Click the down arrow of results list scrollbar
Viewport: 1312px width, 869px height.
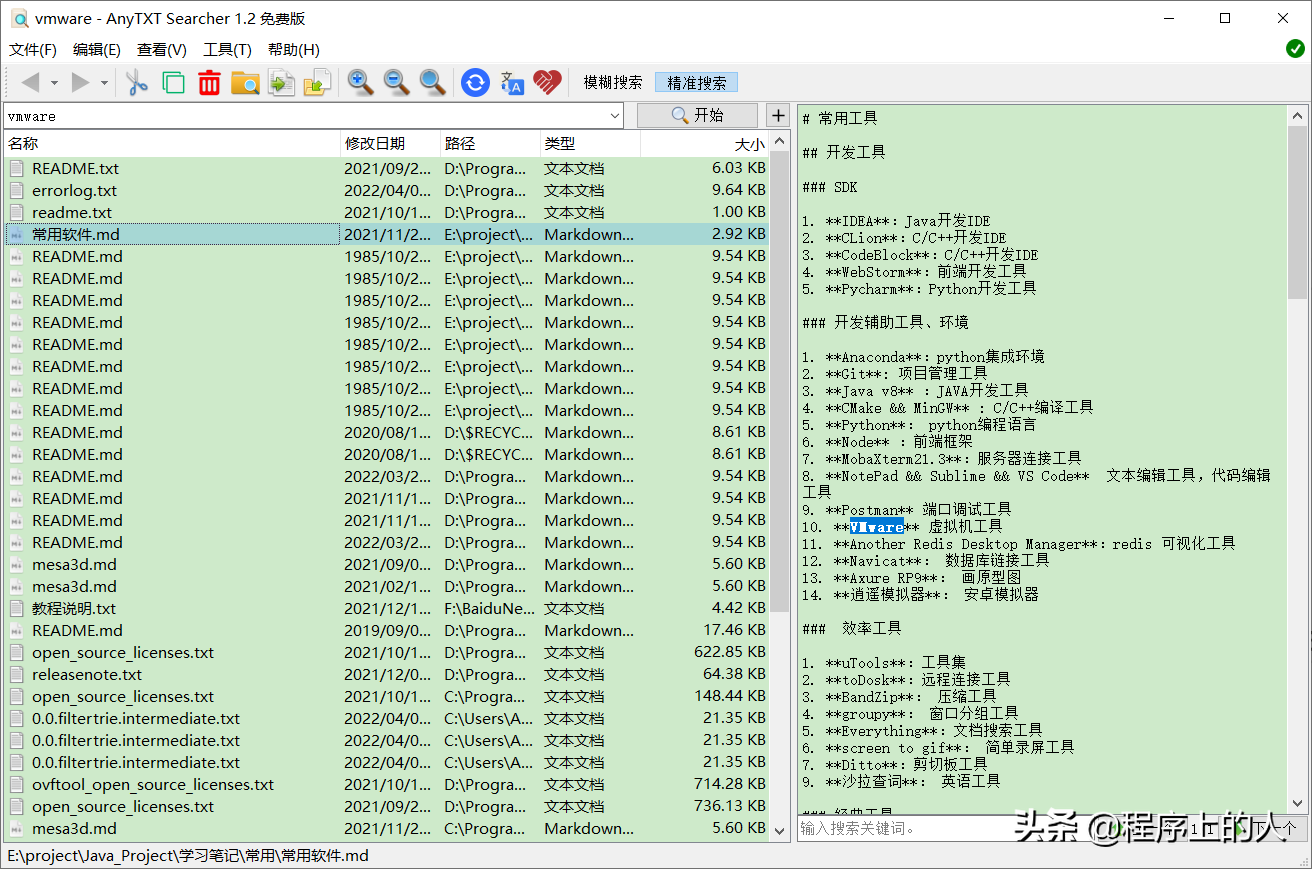pyautogui.click(x=780, y=830)
